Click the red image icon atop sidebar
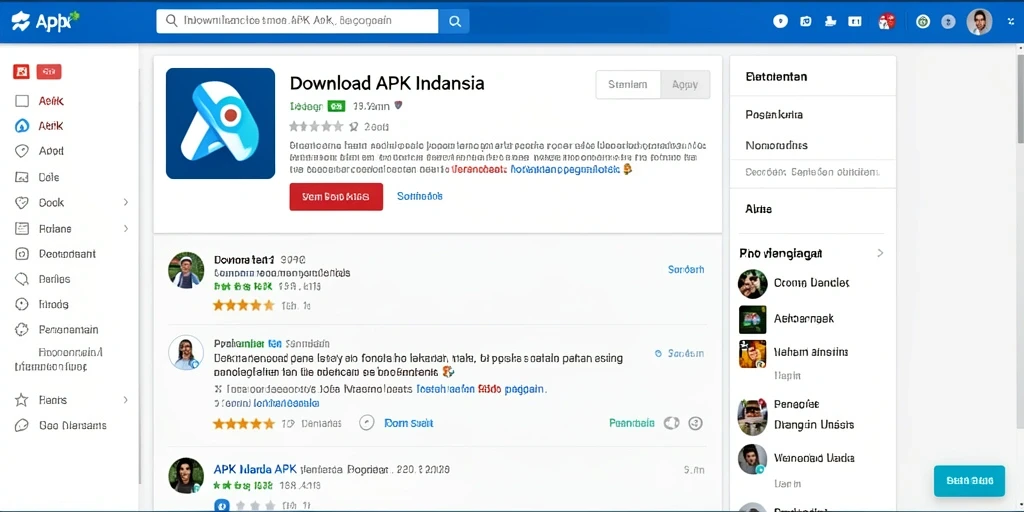Viewport: 1024px width, 512px height. [21, 72]
